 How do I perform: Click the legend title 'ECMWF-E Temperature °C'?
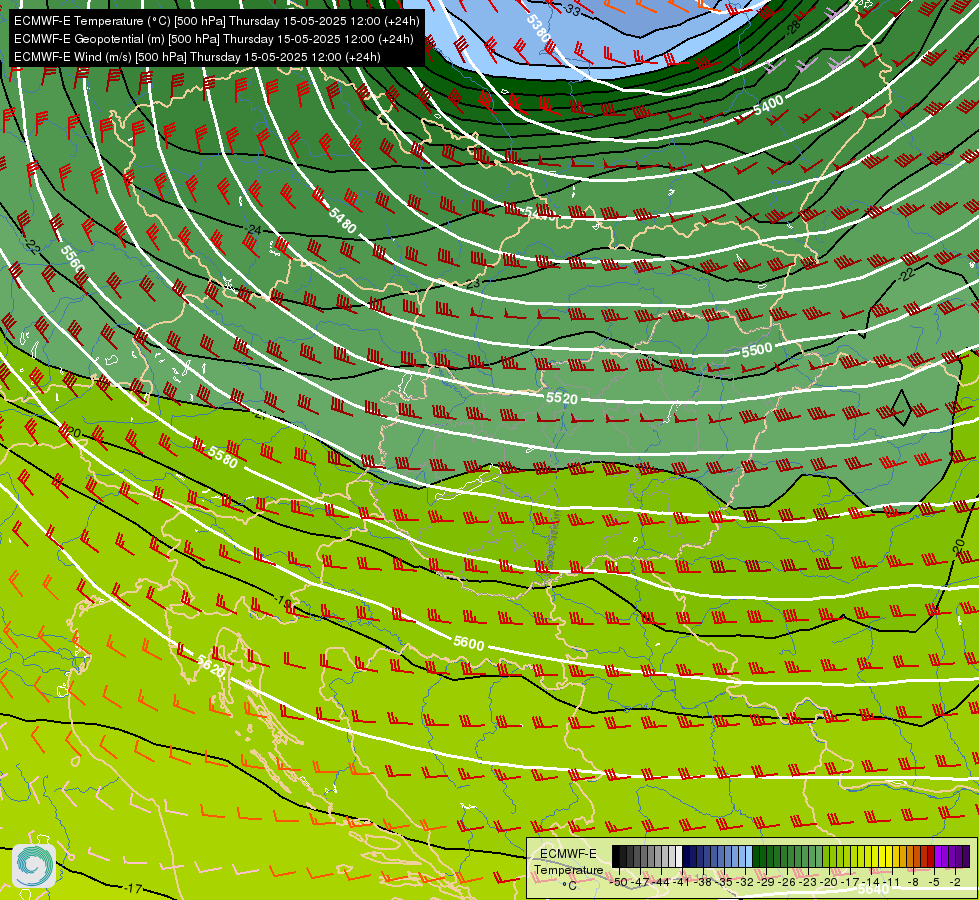tap(568, 869)
